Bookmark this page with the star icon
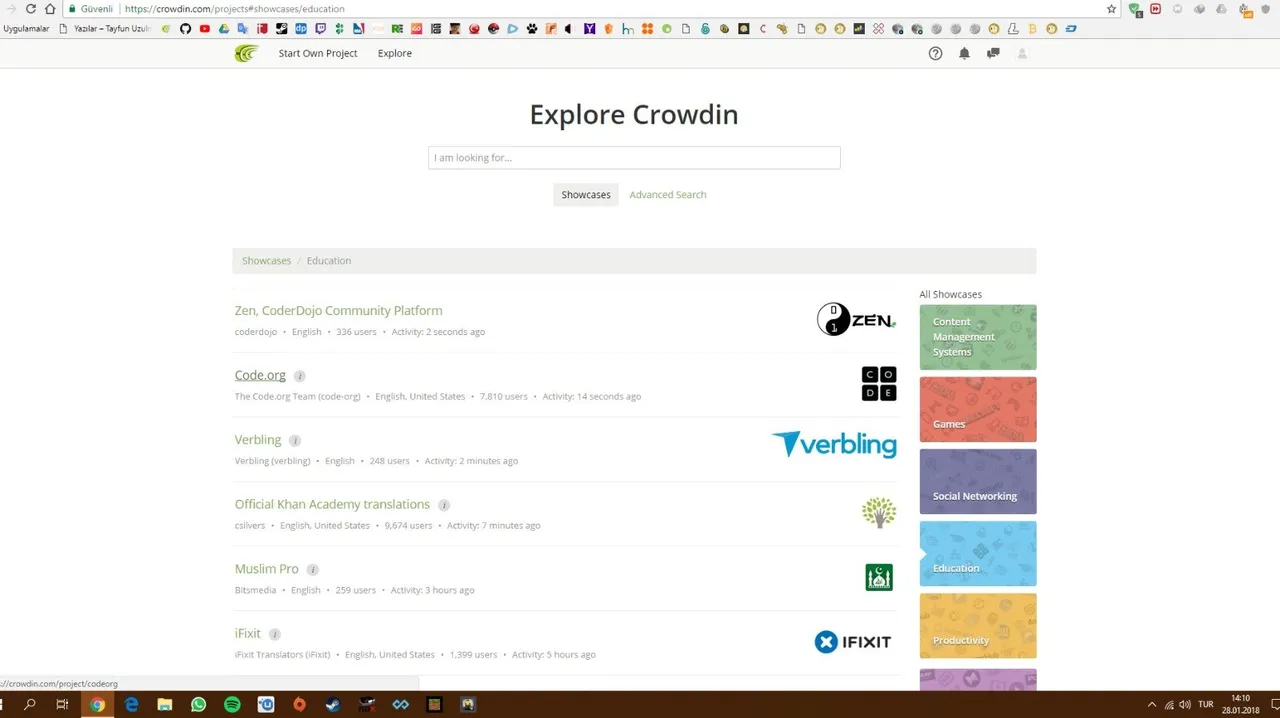This screenshot has height=718, width=1280. click(1111, 9)
